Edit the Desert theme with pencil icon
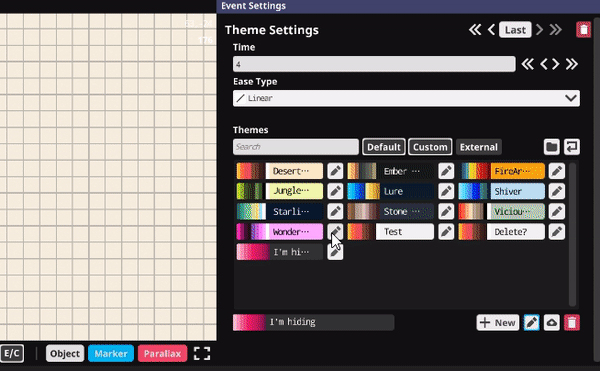The width and height of the screenshot is (600, 371). (335, 171)
